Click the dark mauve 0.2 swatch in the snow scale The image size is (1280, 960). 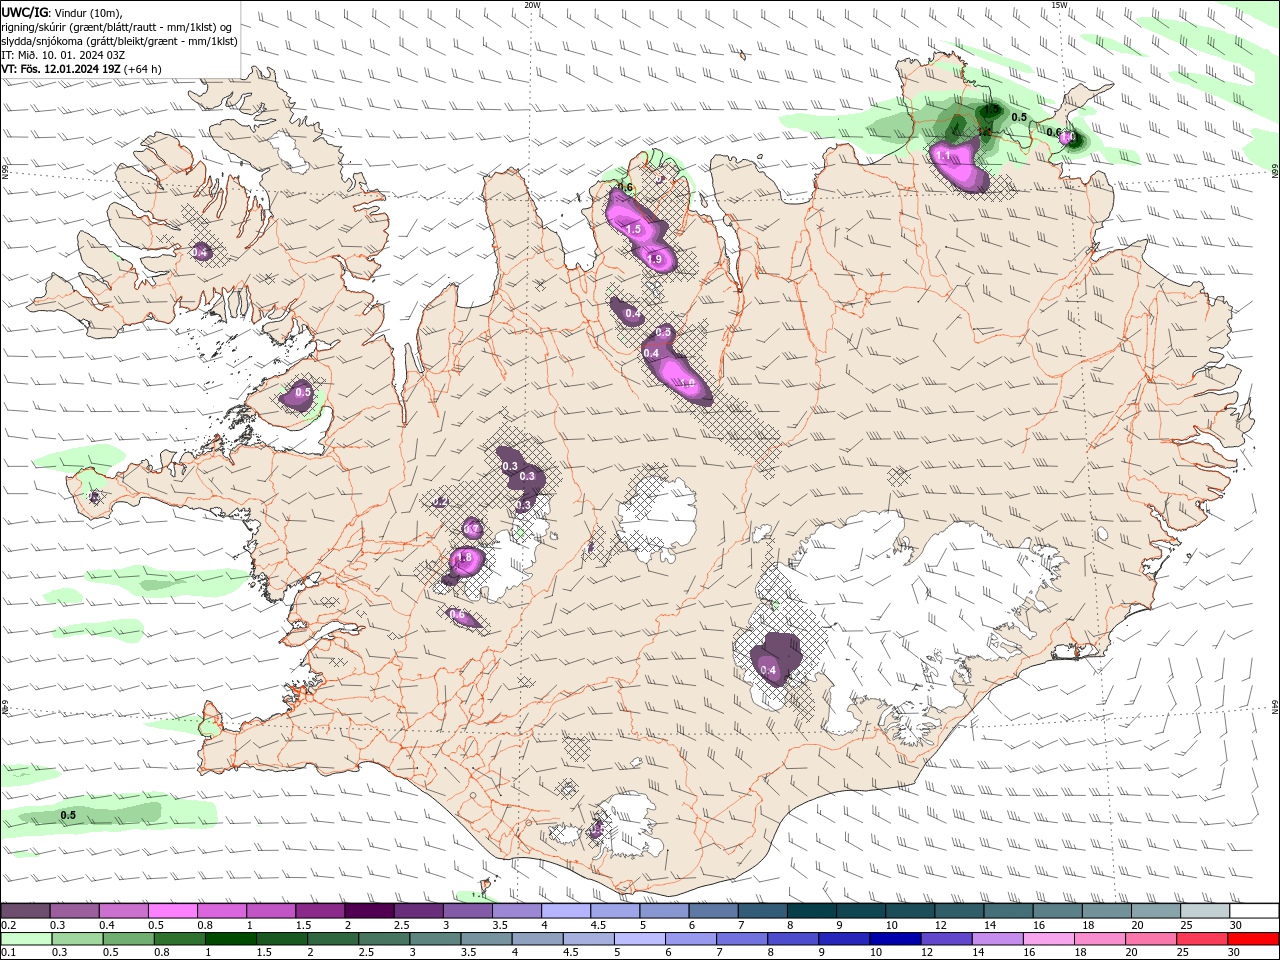[25, 911]
